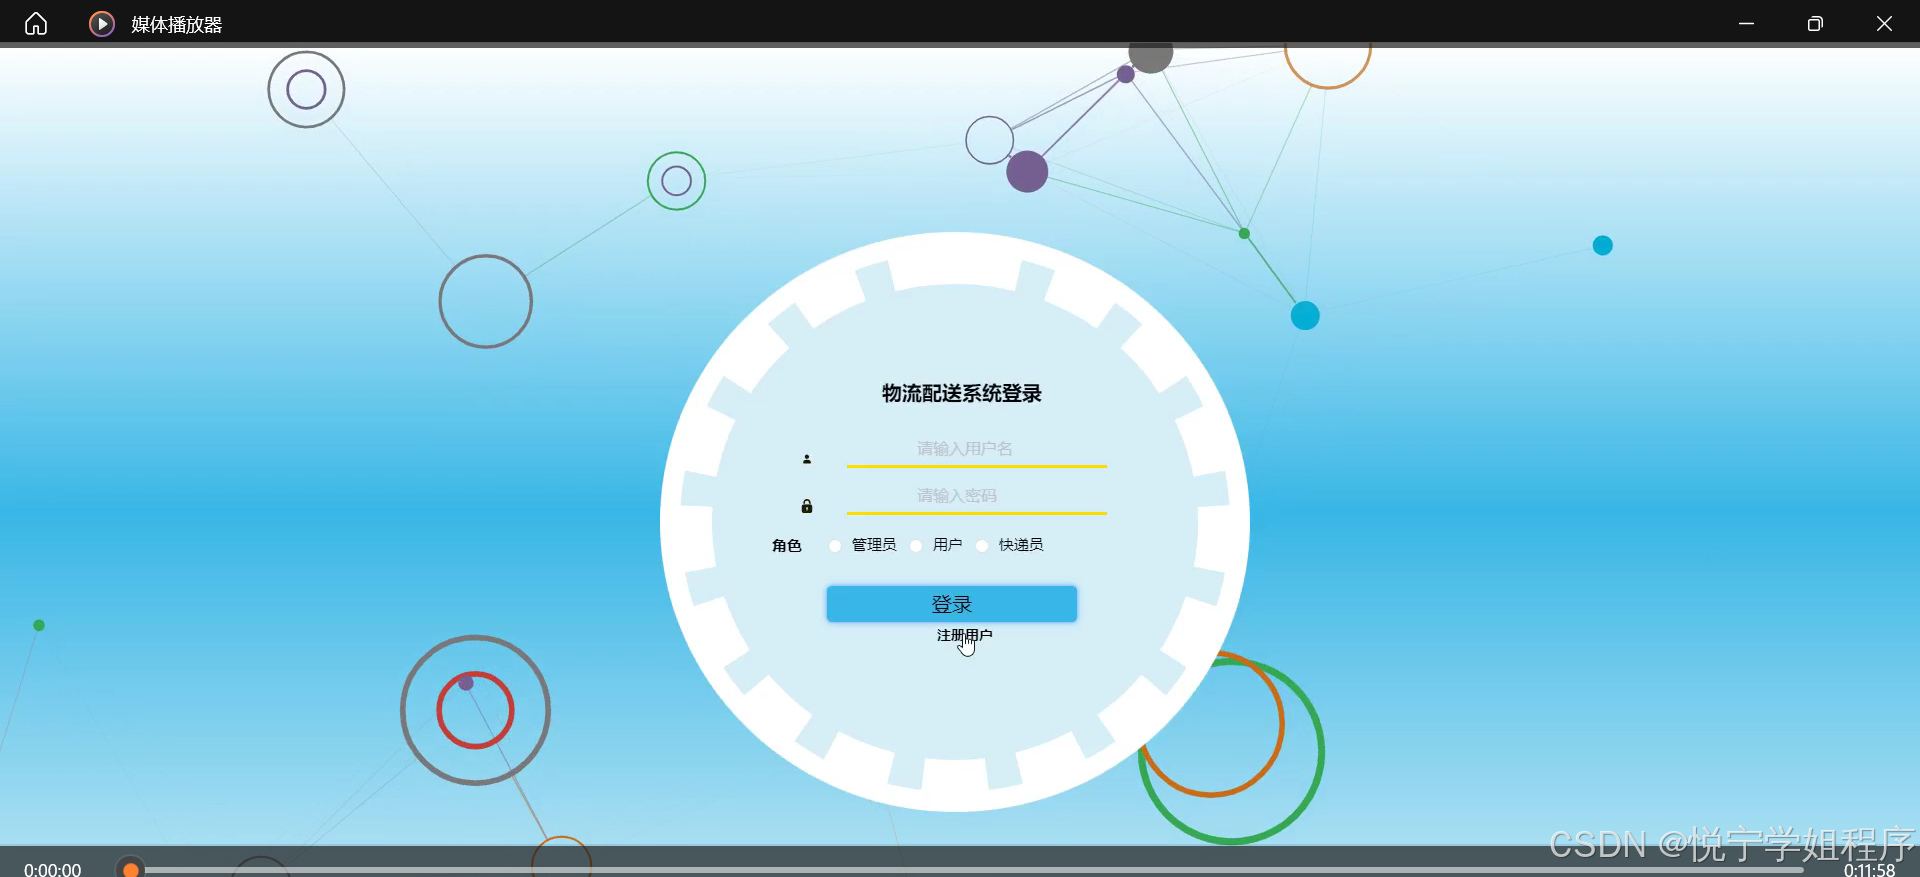
Task: Click the Home icon in title bar
Action: click(x=36, y=23)
